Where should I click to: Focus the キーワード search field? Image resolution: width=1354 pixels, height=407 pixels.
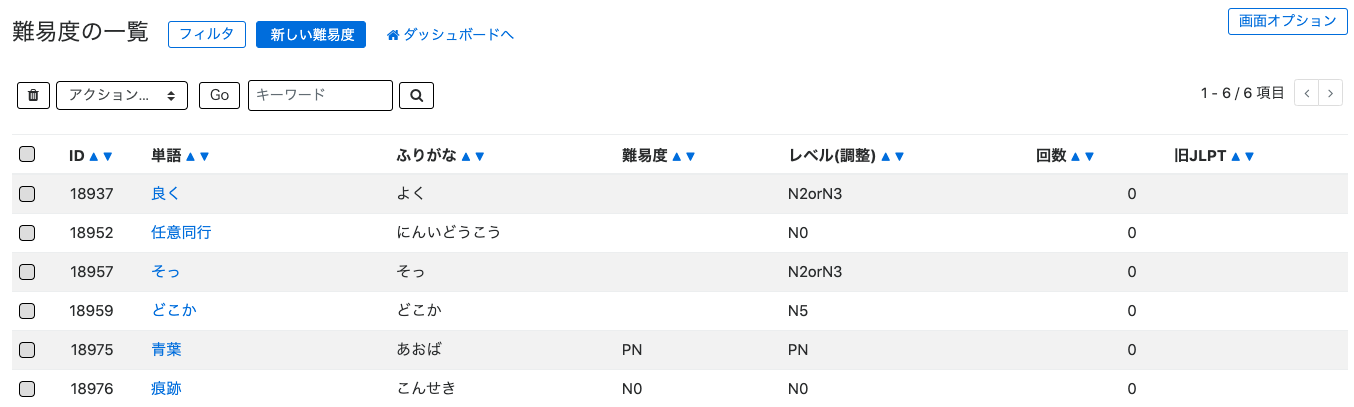(x=320, y=95)
